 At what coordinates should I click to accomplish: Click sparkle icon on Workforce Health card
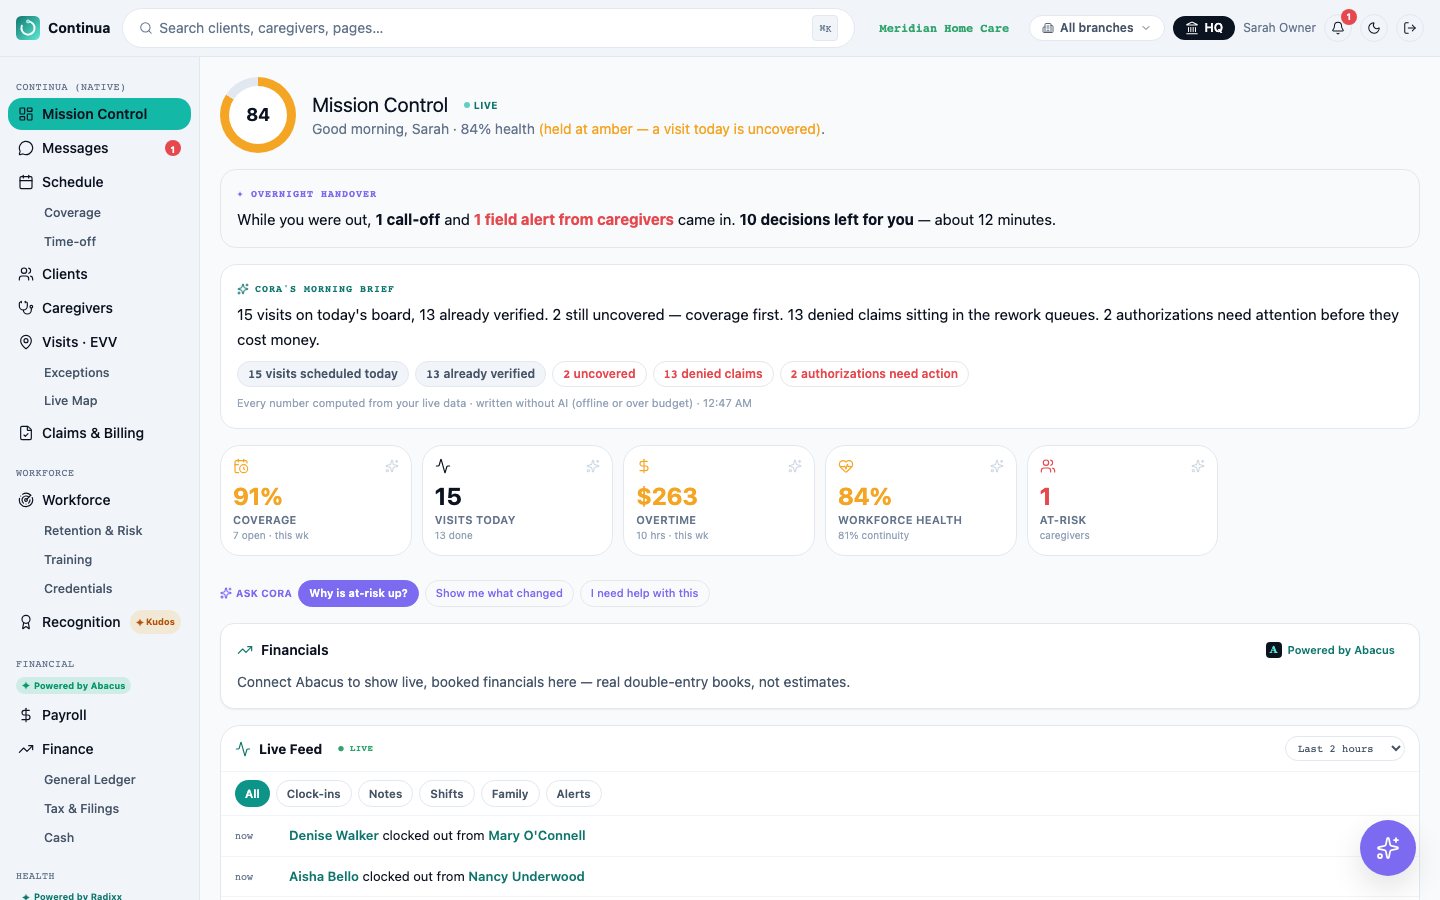(997, 466)
